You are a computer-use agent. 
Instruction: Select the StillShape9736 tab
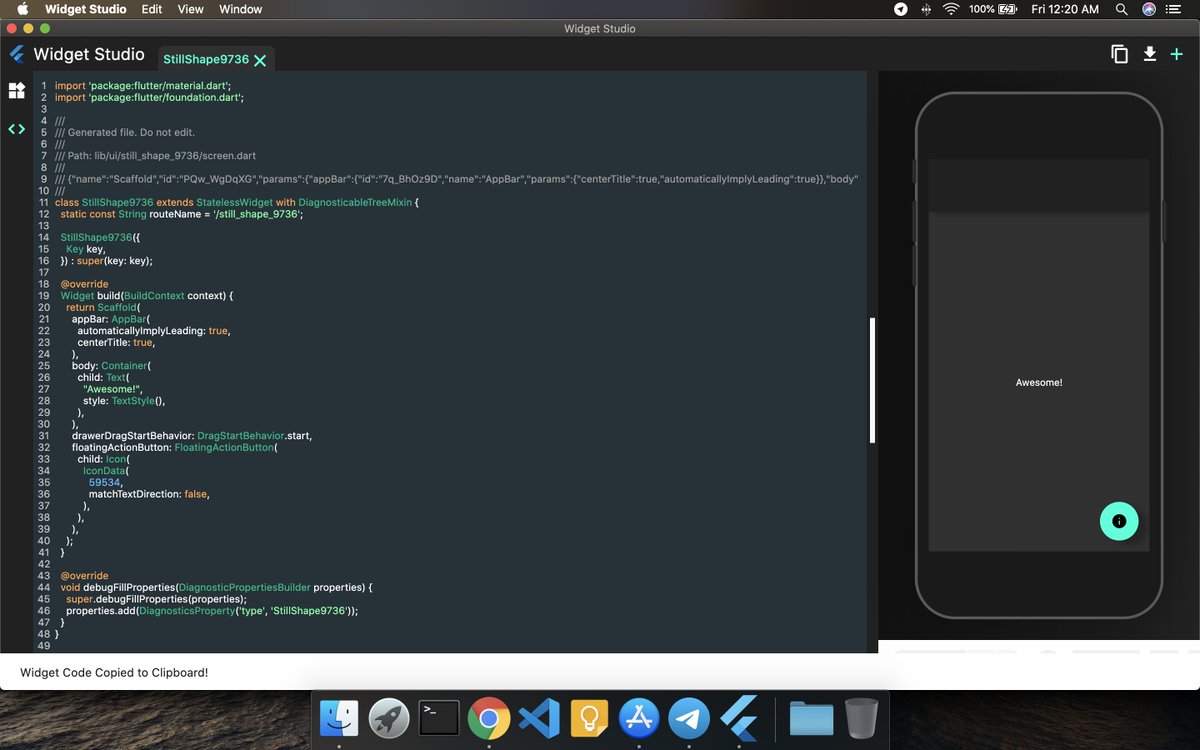point(206,59)
